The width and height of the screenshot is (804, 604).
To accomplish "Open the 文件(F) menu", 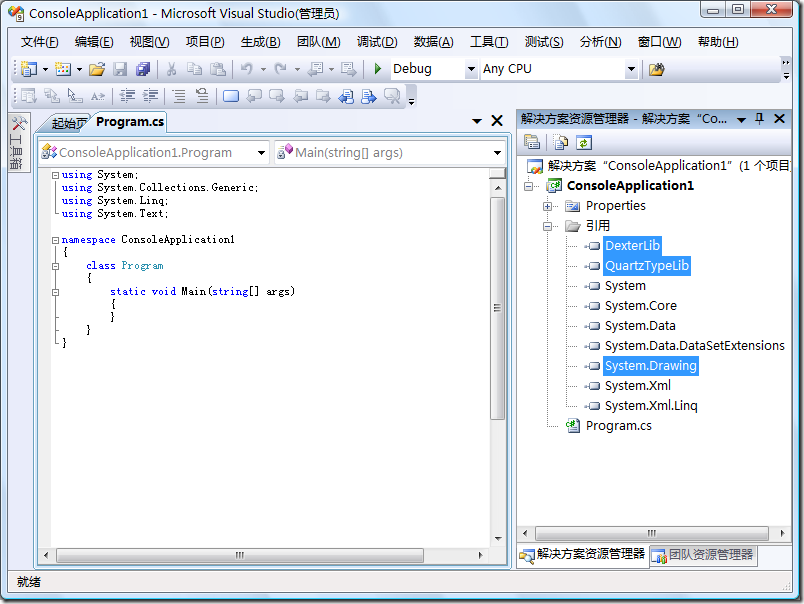I will click(x=39, y=42).
